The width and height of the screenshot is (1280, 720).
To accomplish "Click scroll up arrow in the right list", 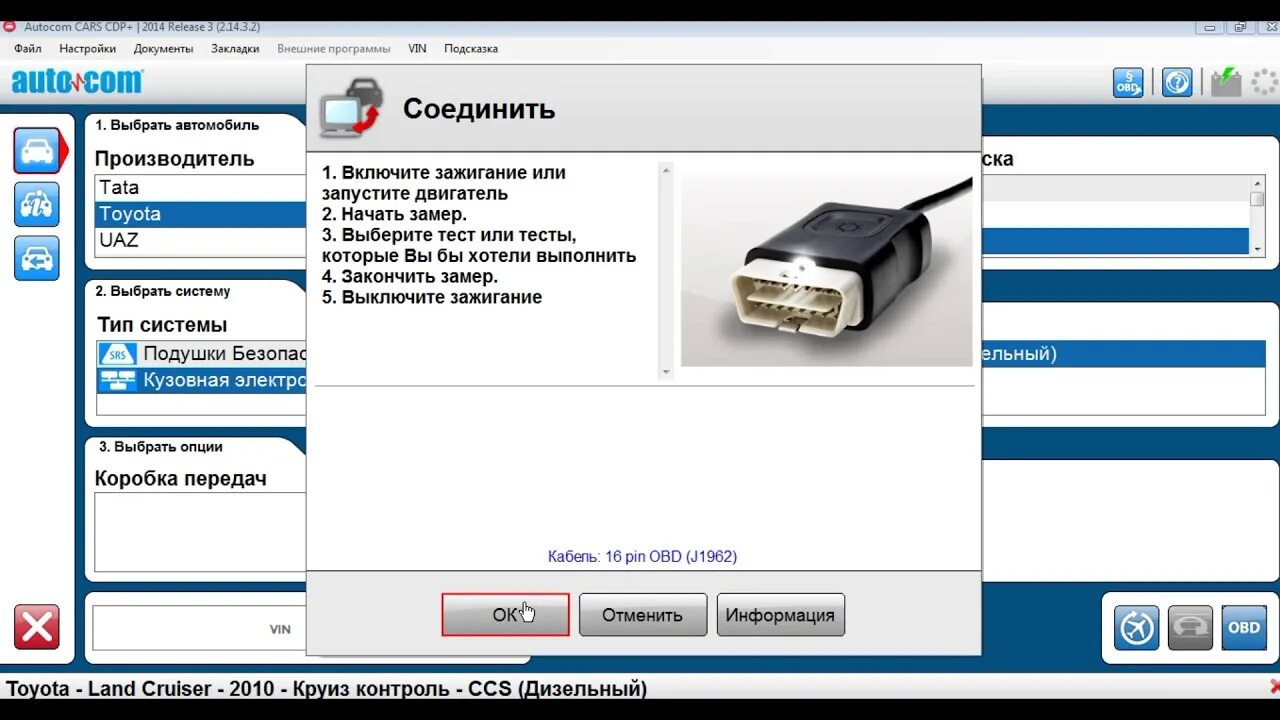I will [x=1258, y=183].
